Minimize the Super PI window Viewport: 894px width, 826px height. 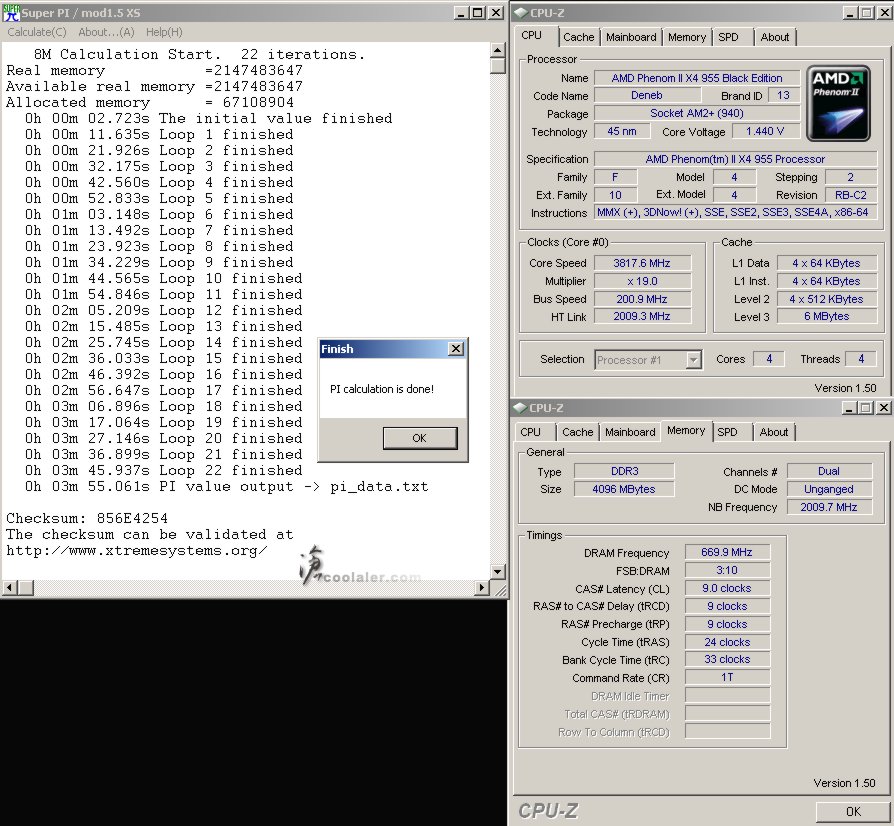coord(461,13)
